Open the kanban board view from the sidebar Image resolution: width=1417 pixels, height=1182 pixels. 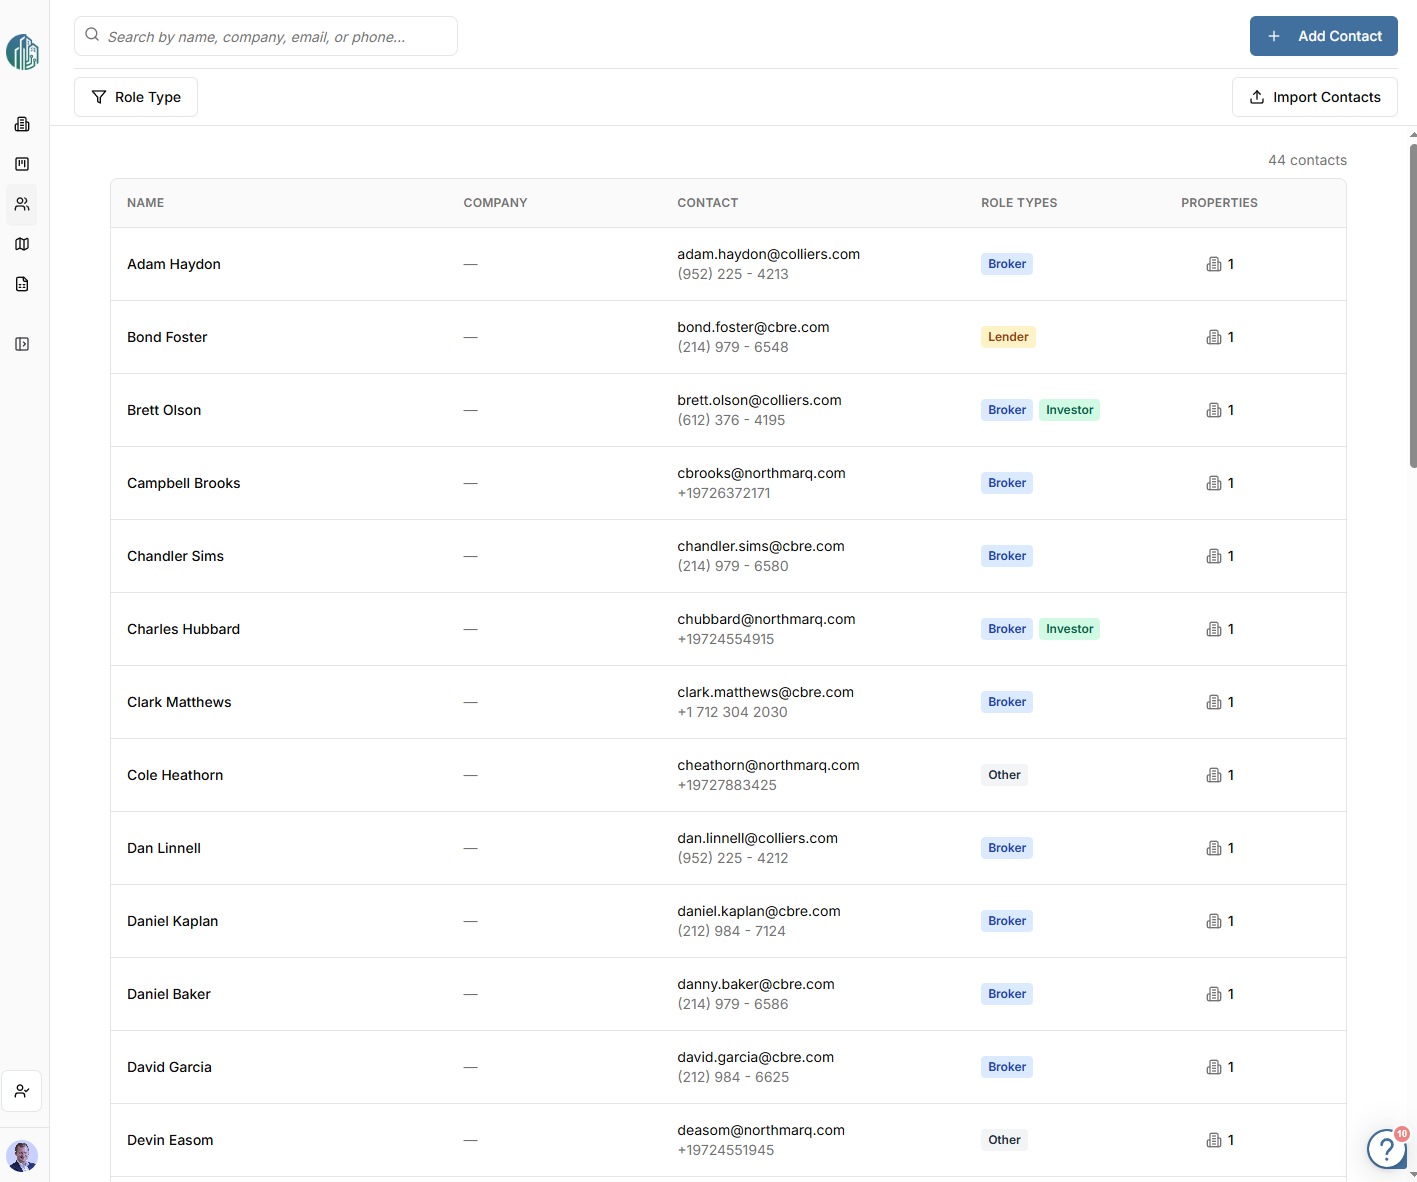(22, 164)
